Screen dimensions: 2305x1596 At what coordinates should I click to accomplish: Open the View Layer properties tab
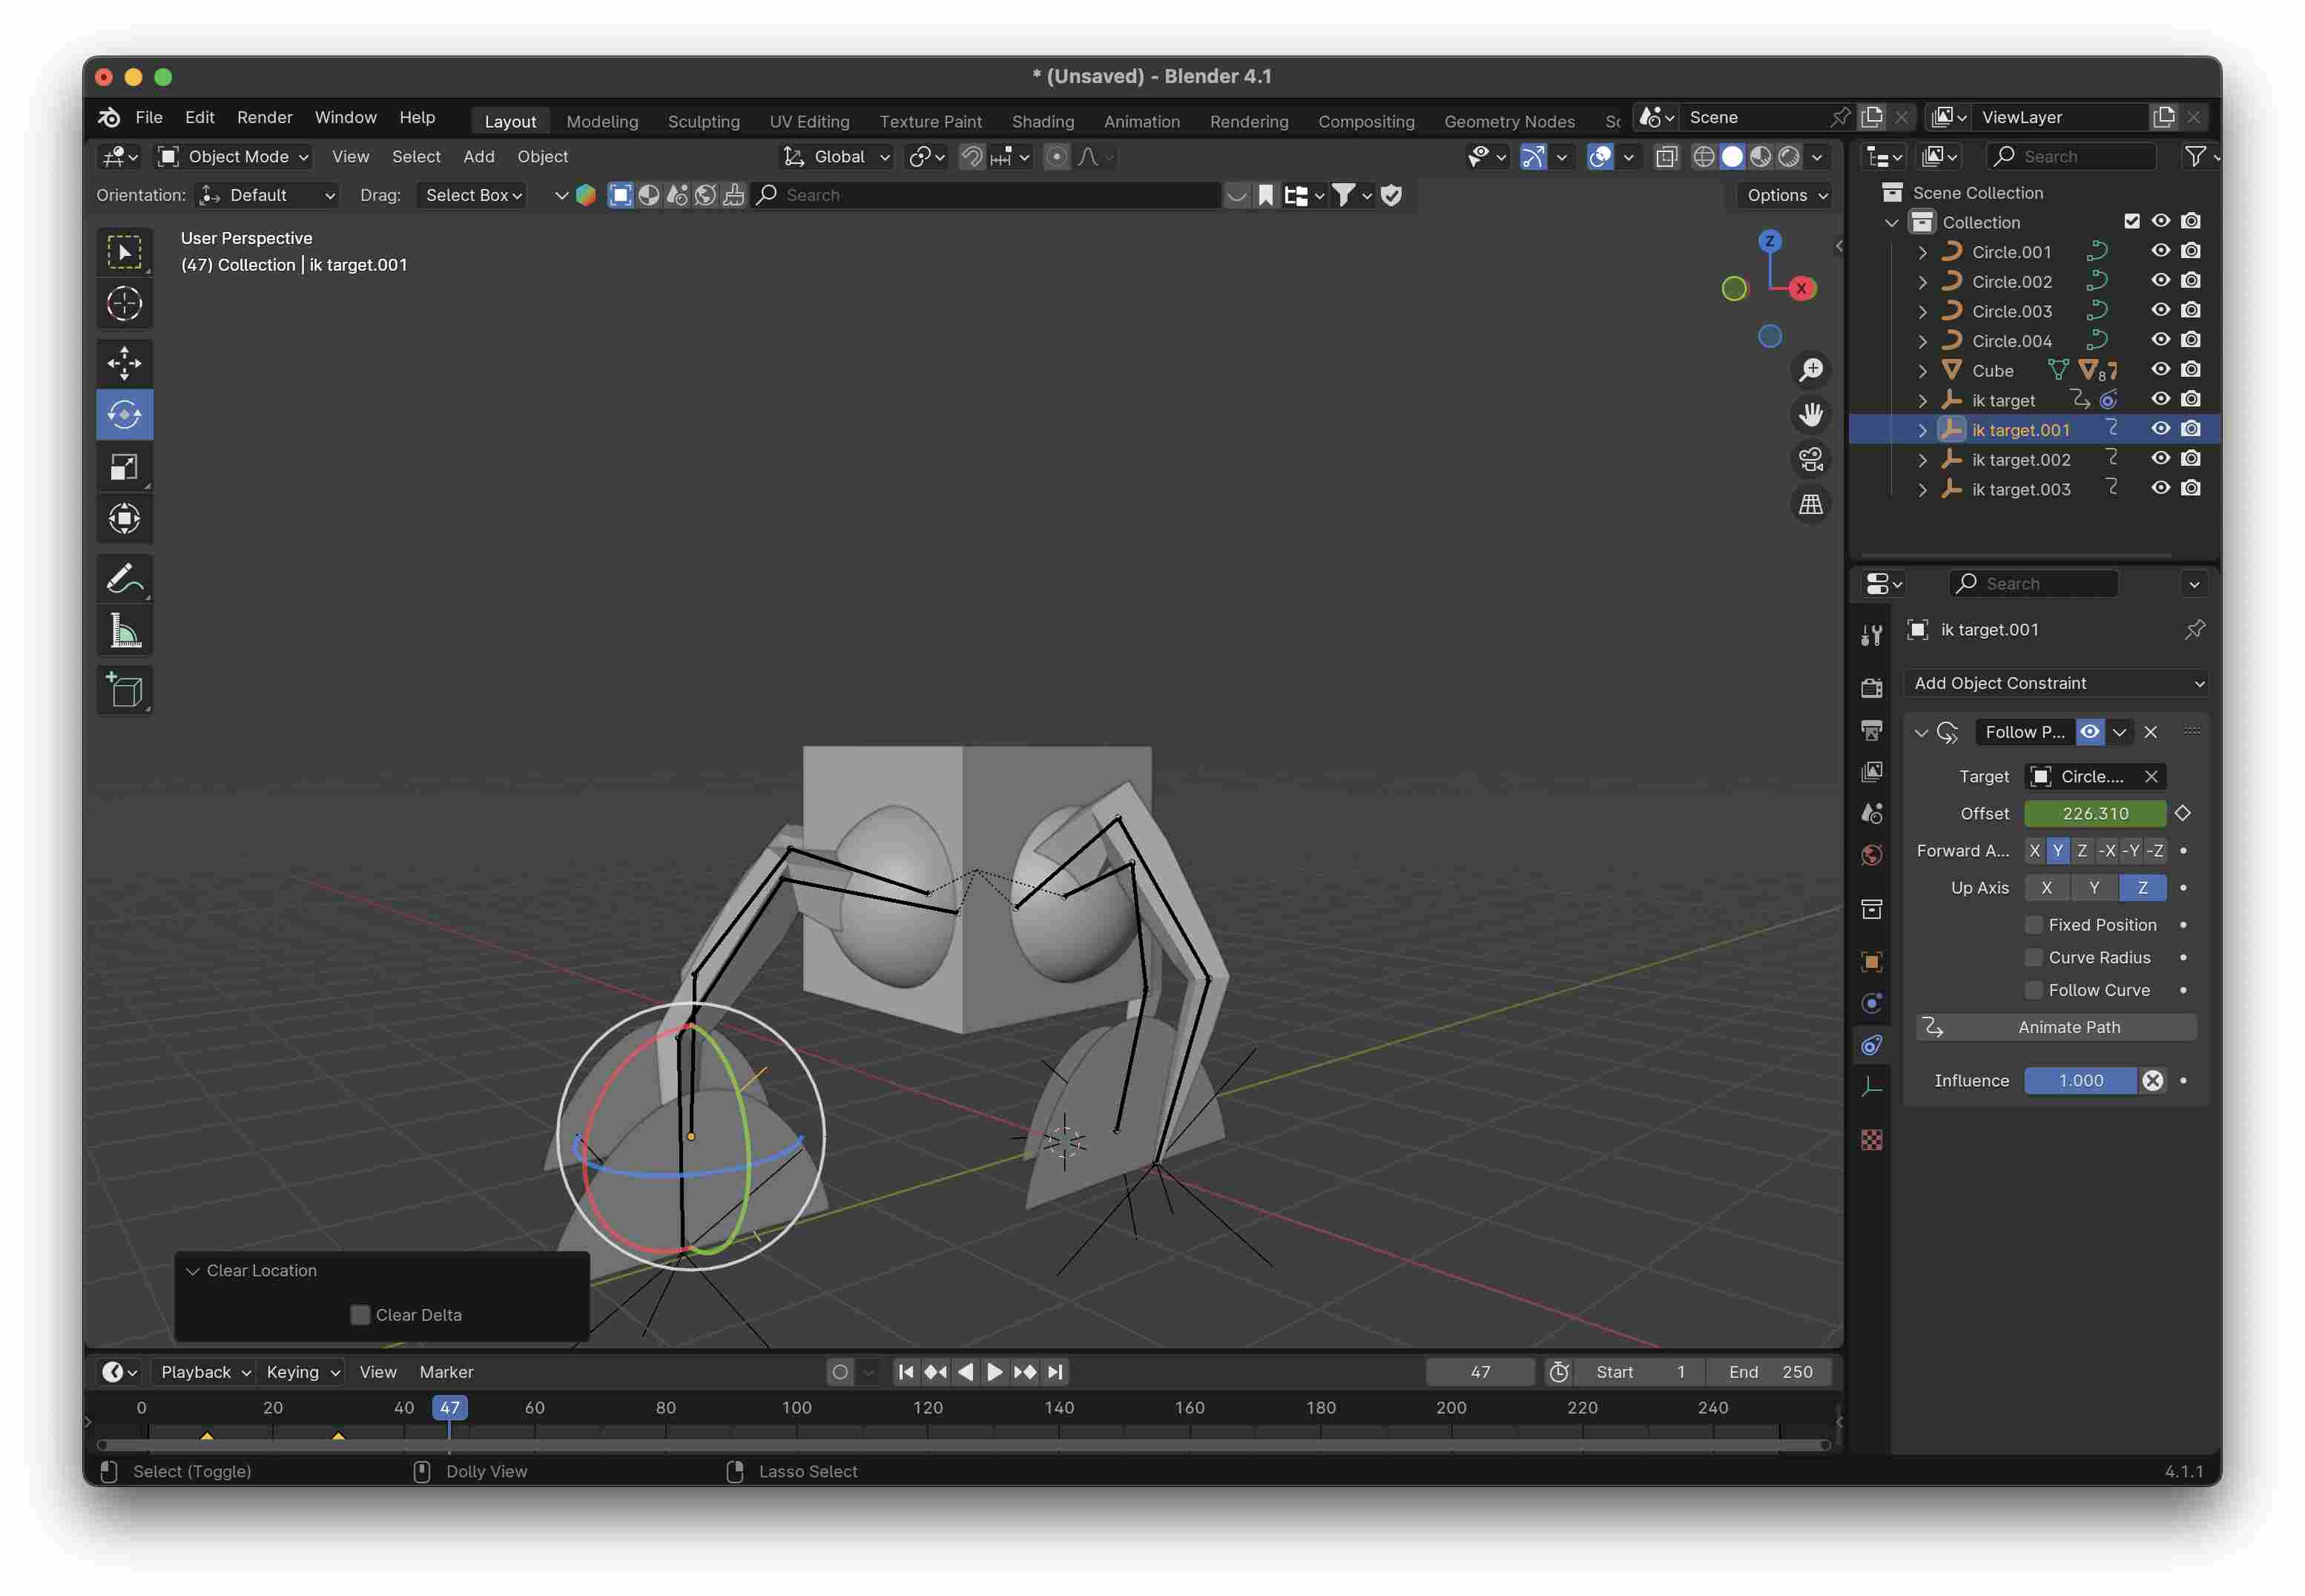1871,771
